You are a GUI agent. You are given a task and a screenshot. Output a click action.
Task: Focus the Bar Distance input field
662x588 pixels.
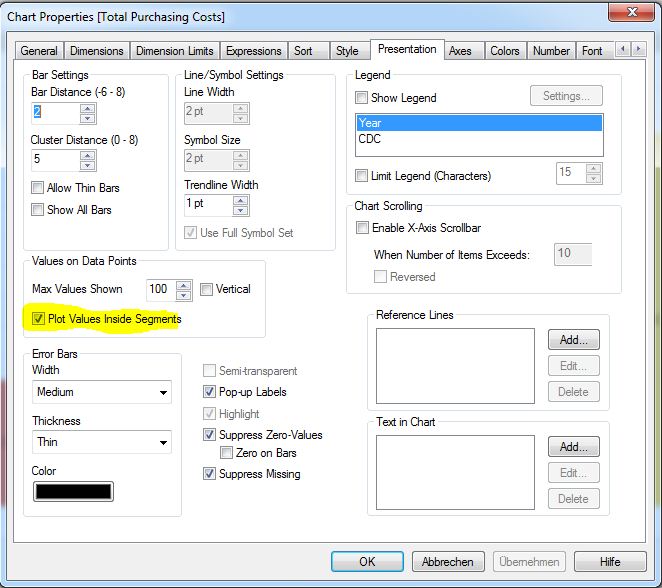coord(56,113)
